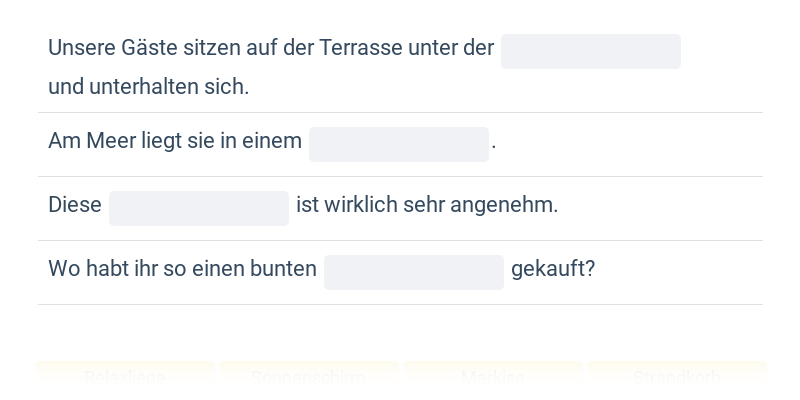The width and height of the screenshot is (800, 400).
Task: Click the blank after "unter der"
Action: pyautogui.click(x=590, y=51)
